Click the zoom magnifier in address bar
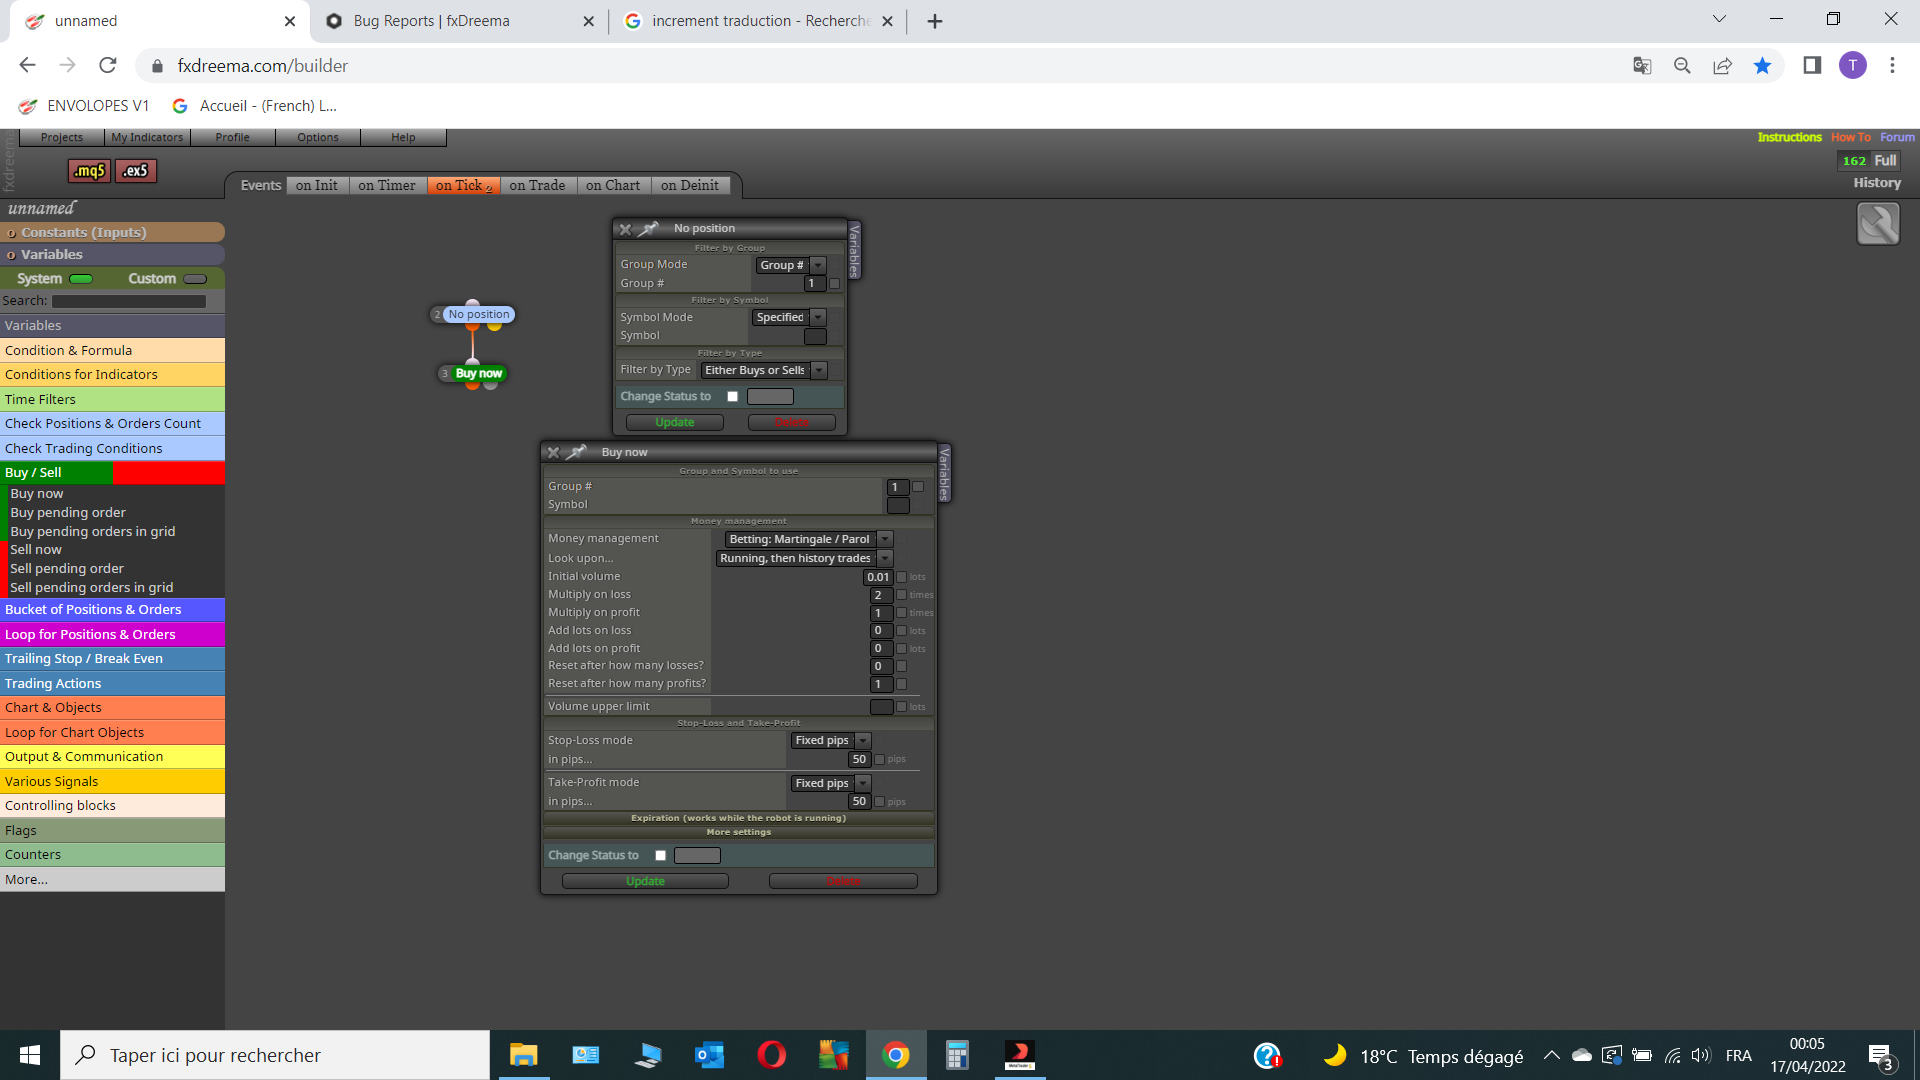The height and width of the screenshot is (1080, 1920). [x=1682, y=66]
